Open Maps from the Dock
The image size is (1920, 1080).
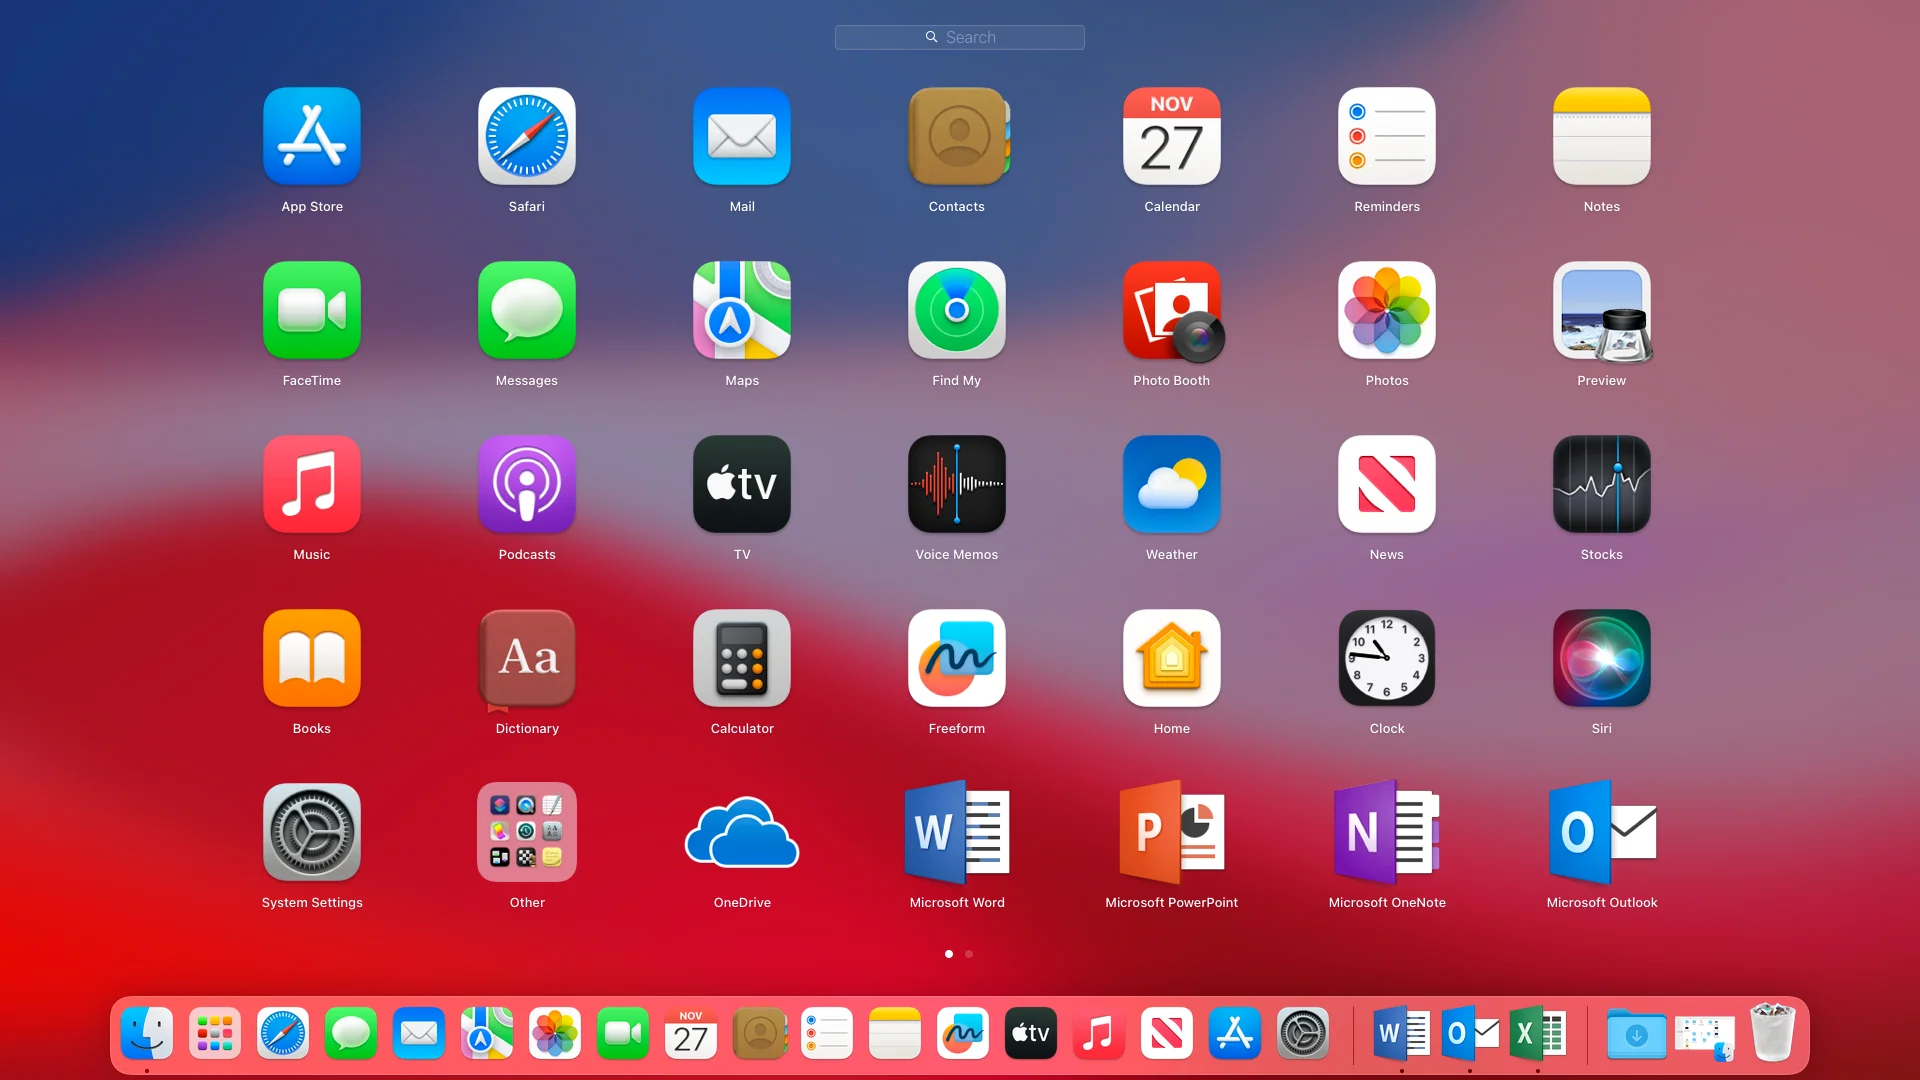point(487,1033)
